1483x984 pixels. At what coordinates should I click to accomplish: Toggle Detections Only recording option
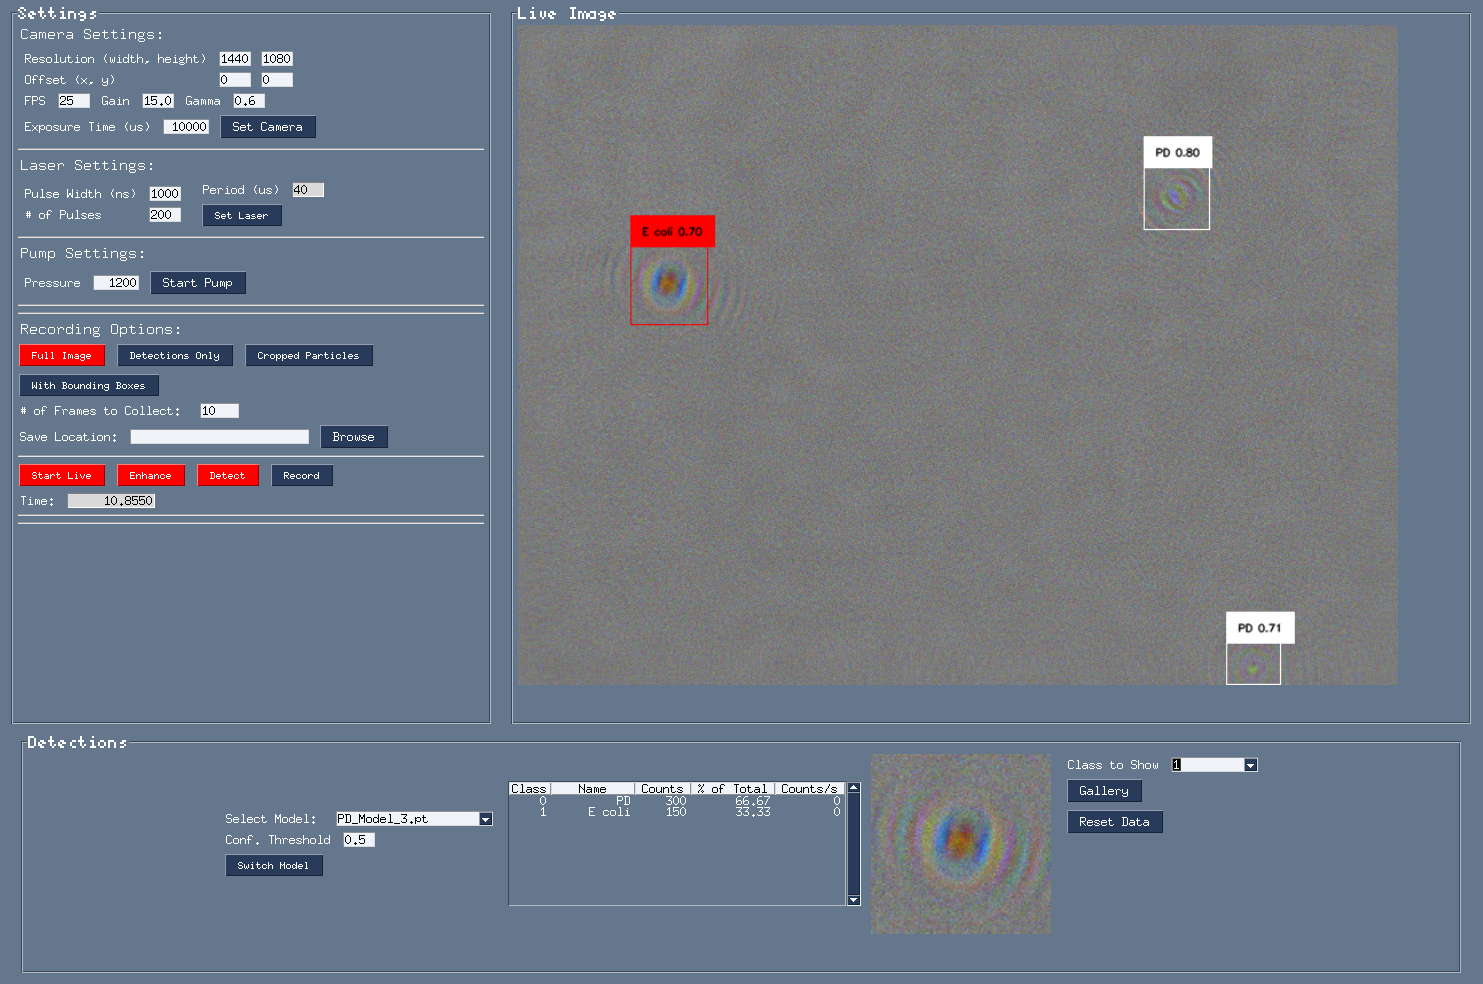point(174,356)
